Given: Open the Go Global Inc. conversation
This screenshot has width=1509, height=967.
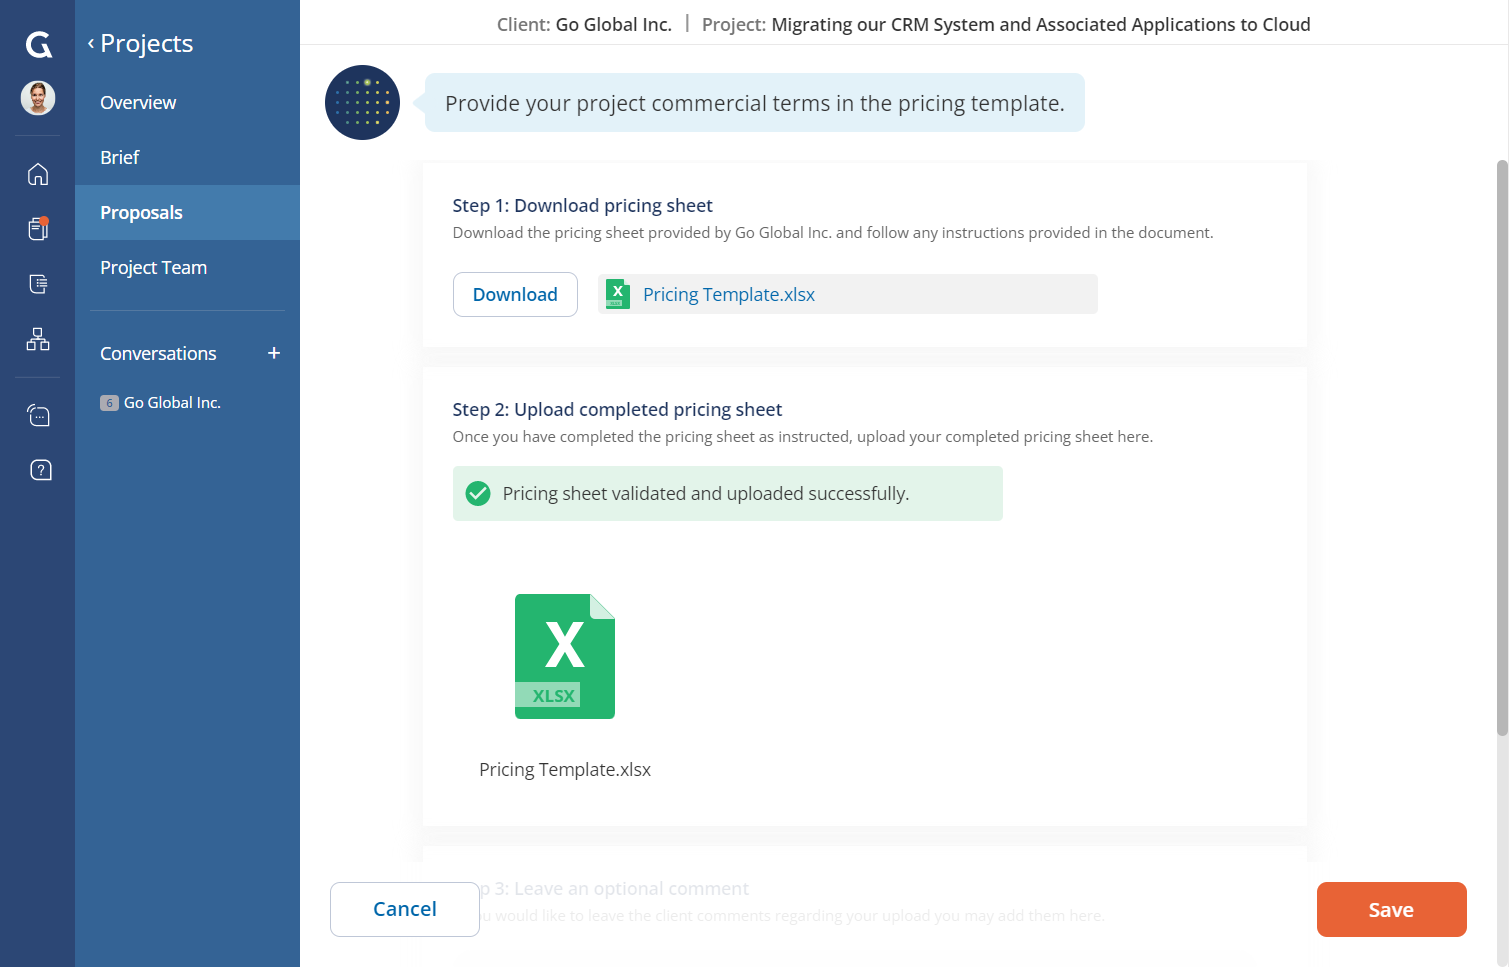Looking at the screenshot, I should click(172, 402).
